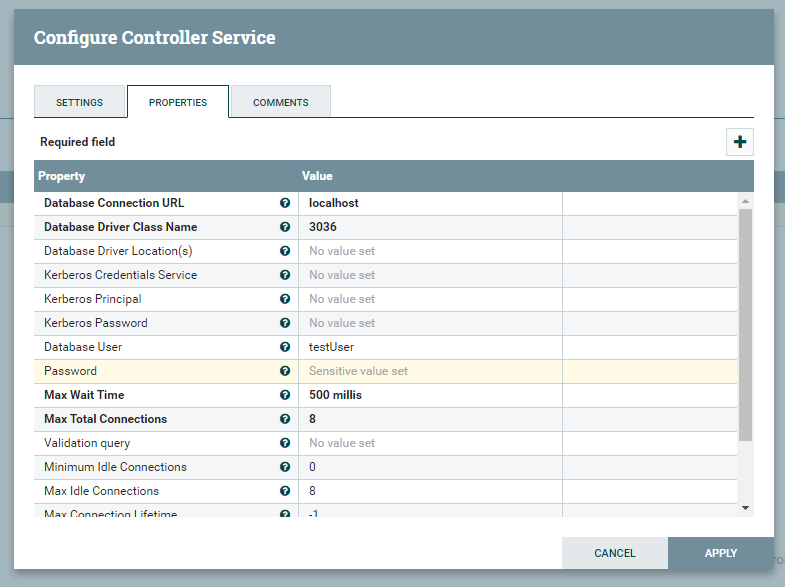Select 'Database Driver Class Name' property name
This screenshot has height=587, width=785.
121,227
